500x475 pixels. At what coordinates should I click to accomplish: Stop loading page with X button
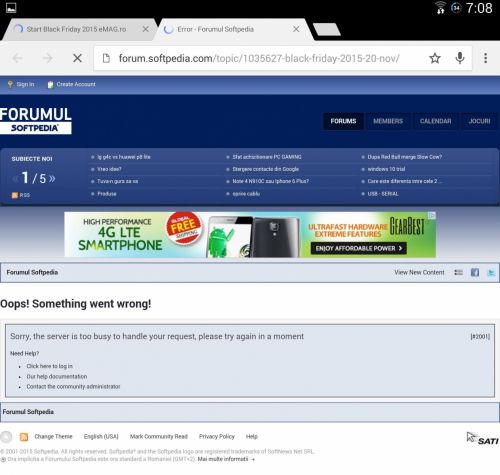(77, 58)
